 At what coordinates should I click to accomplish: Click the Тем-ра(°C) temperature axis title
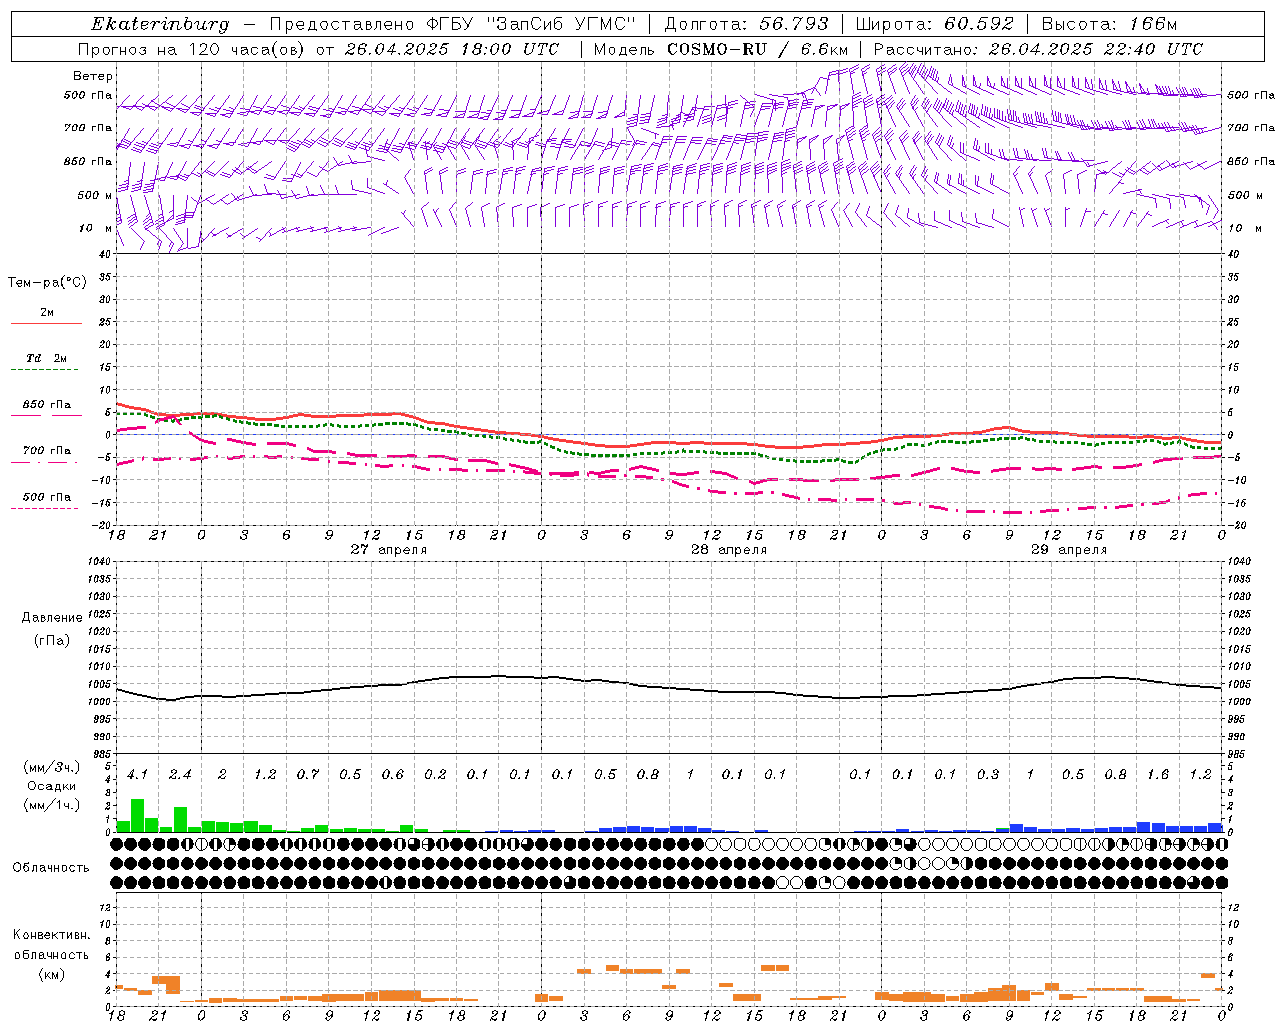[47, 283]
